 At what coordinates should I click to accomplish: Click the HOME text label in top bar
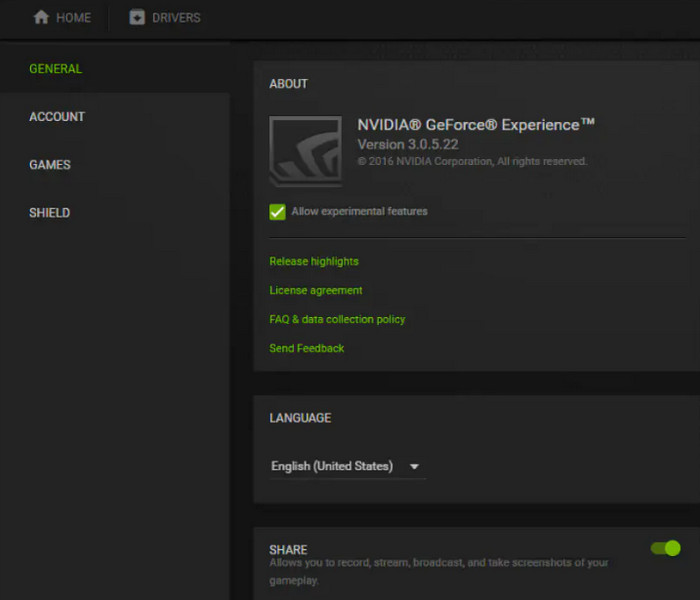click(73, 17)
